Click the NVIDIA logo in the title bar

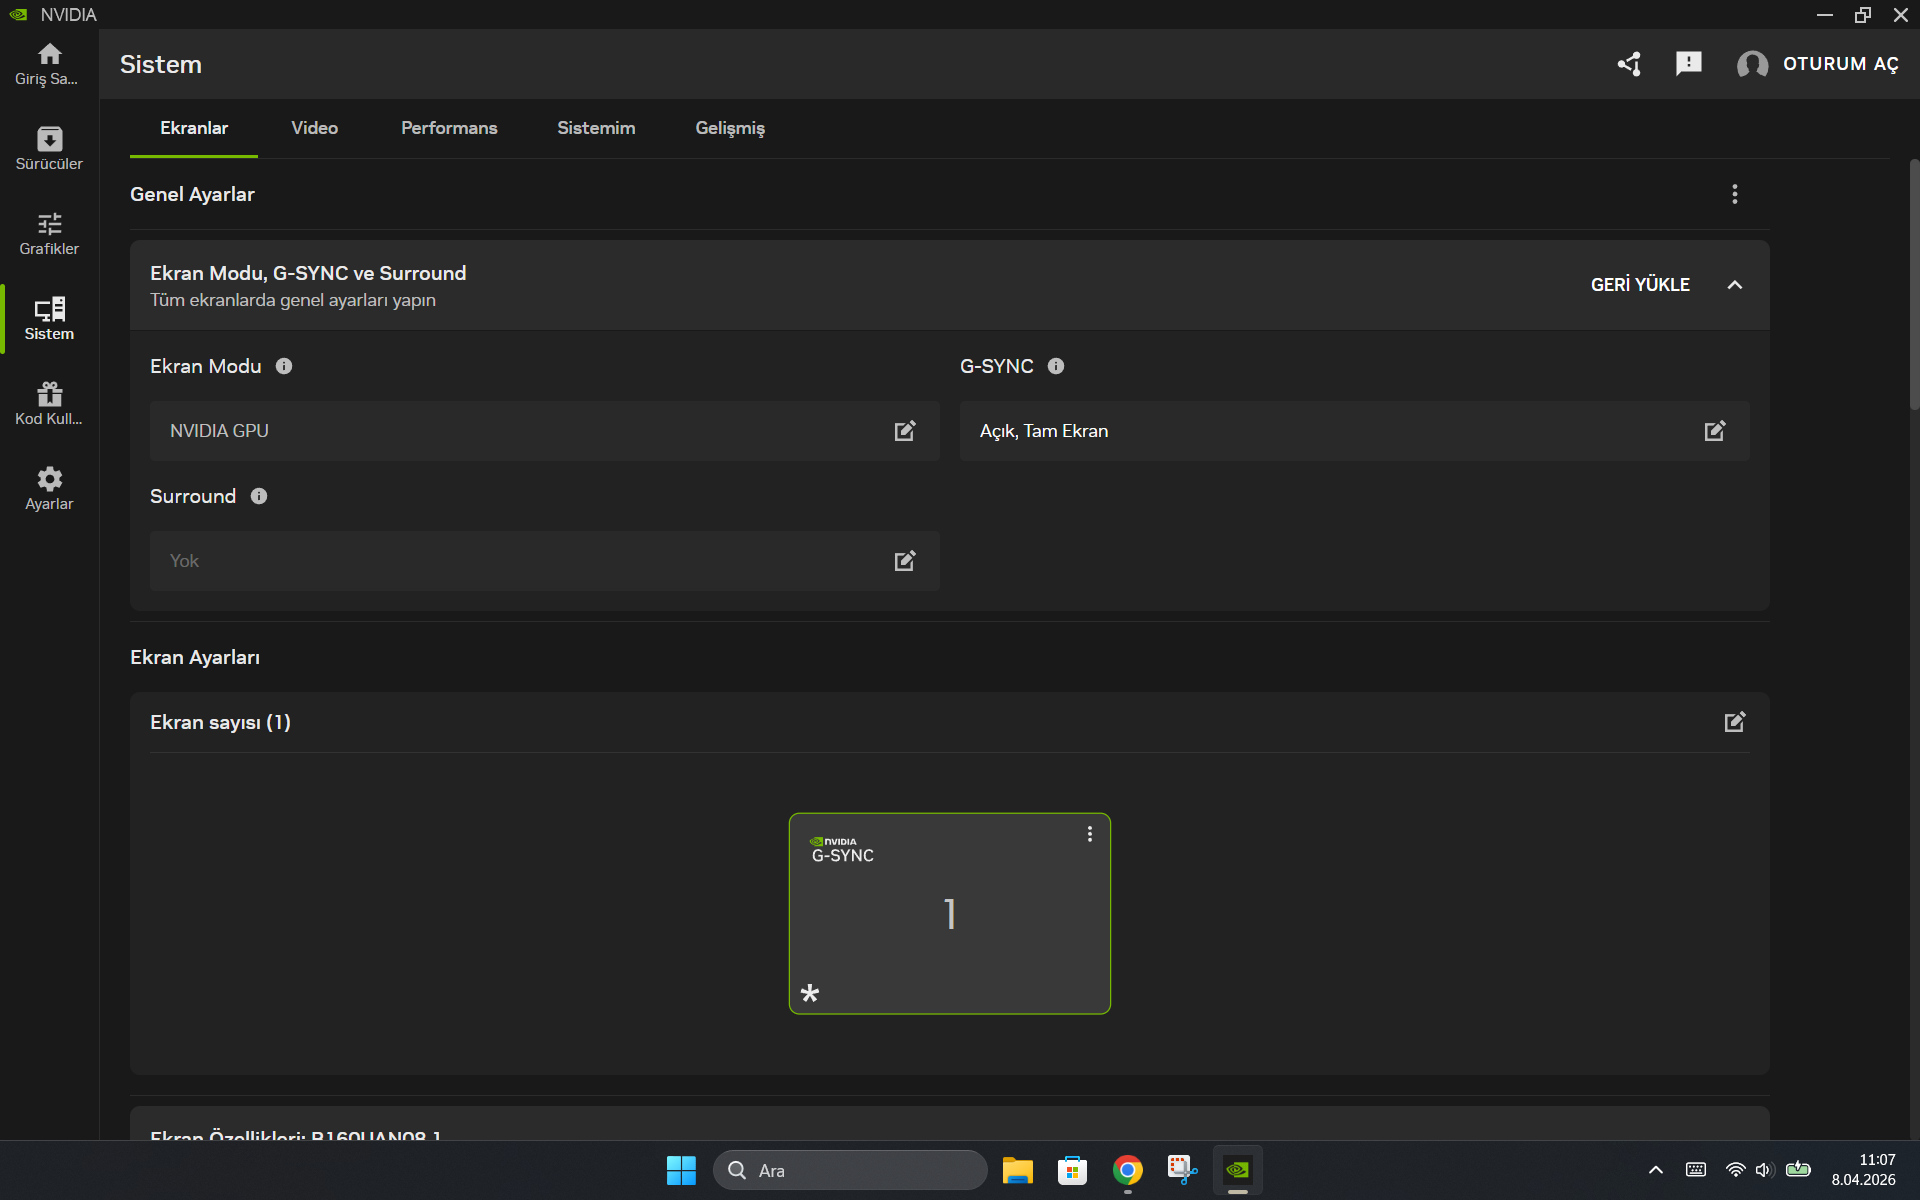pyautogui.click(x=18, y=14)
